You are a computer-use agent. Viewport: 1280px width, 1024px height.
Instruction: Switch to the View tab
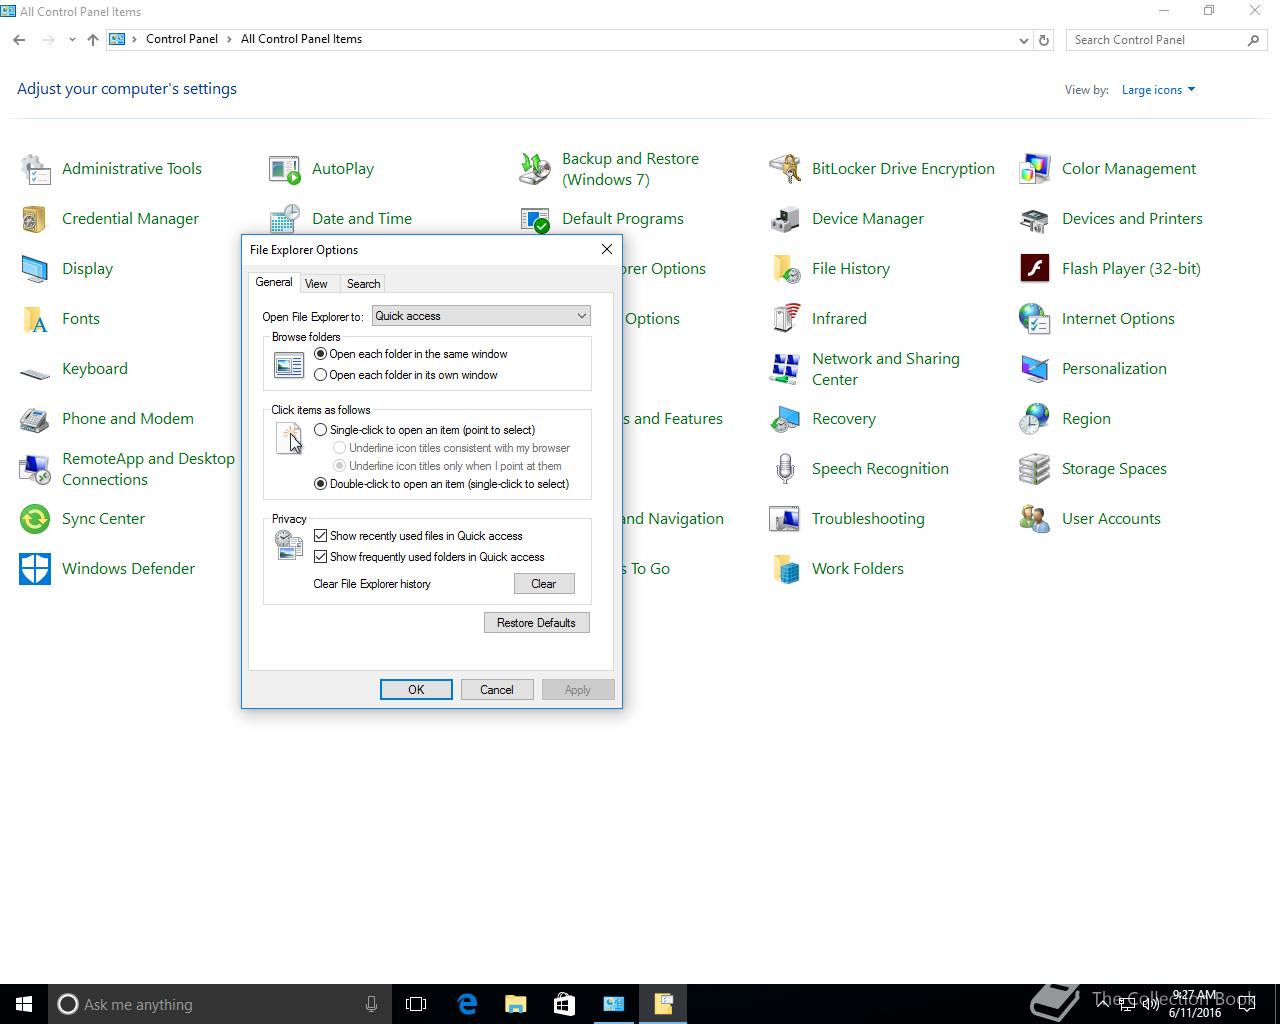coord(316,284)
